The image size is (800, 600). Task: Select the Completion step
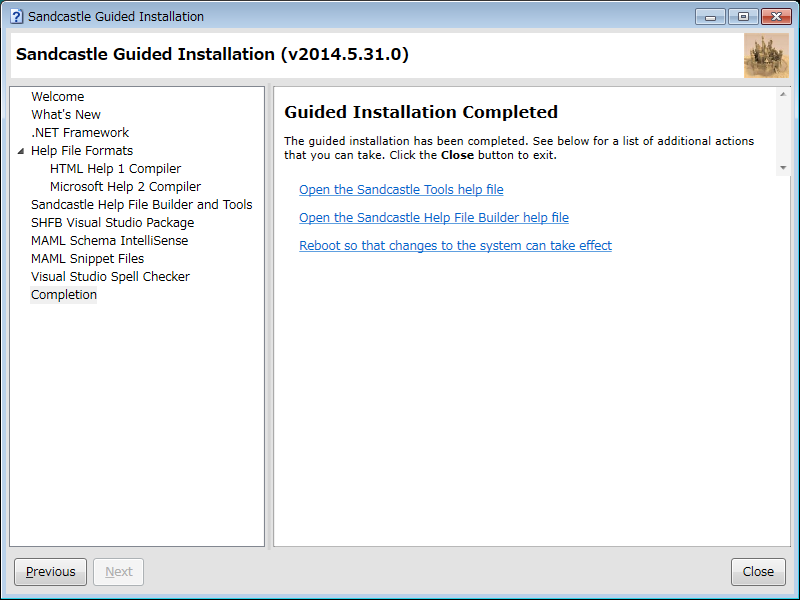coord(64,294)
